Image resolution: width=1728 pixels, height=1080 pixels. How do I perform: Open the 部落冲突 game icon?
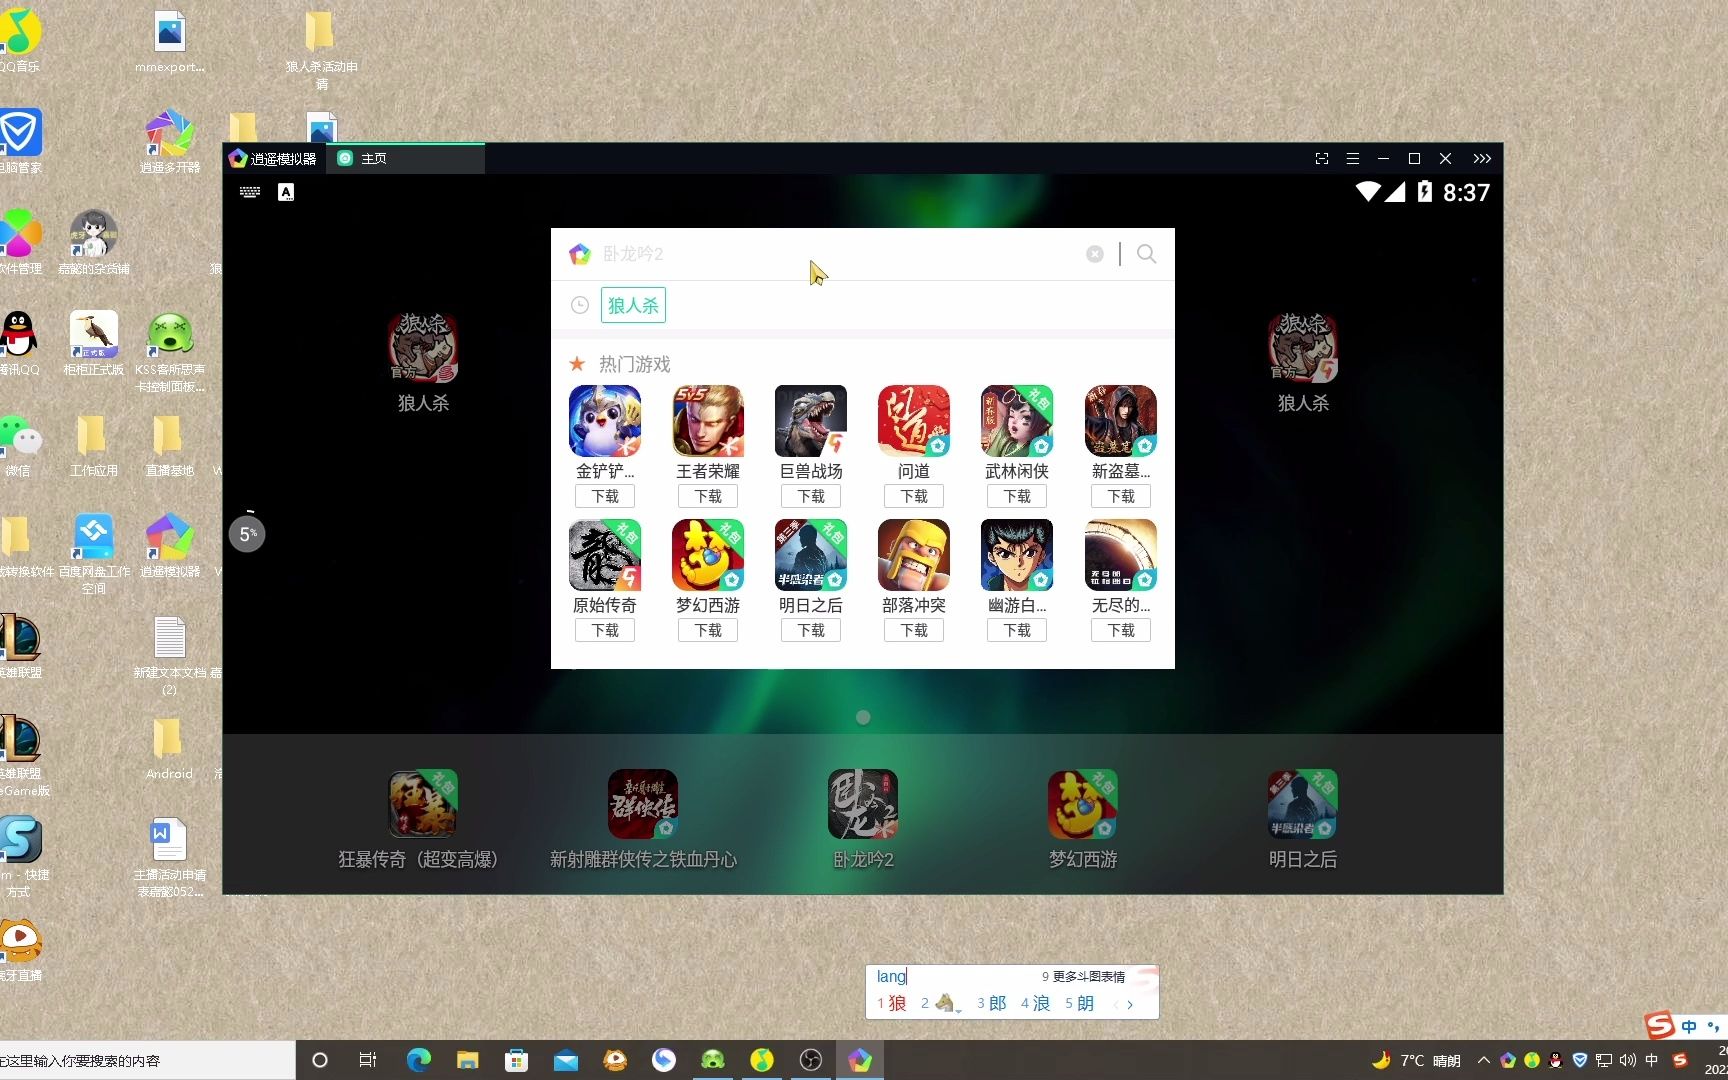point(914,555)
